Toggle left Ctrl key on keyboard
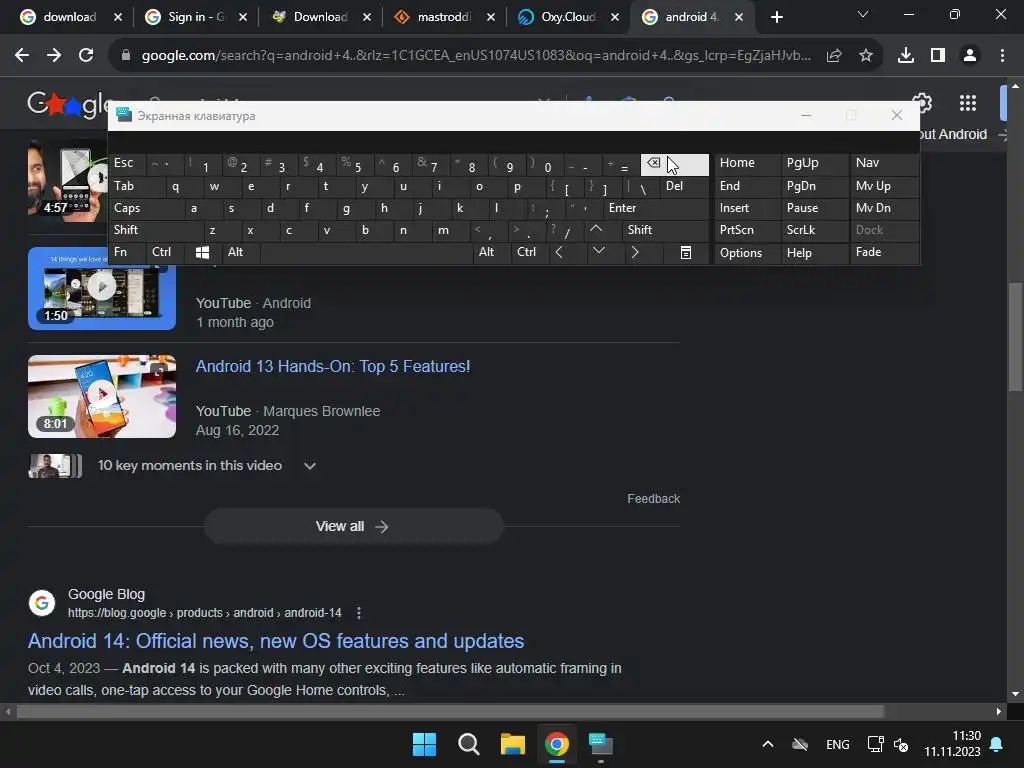 165,253
